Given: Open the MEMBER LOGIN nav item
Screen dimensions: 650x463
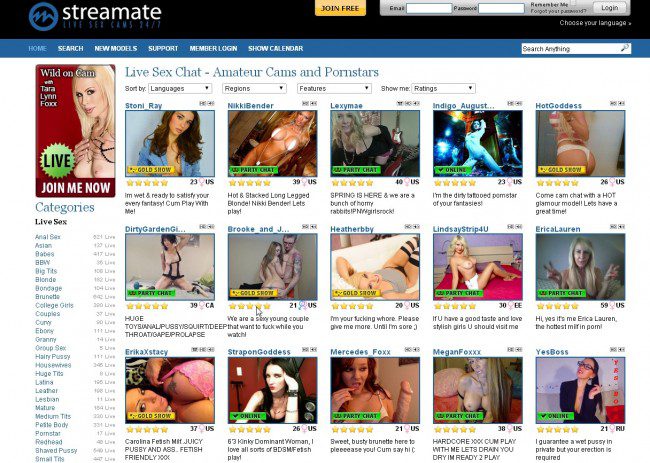Looking at the screenshot, I should pos(213,48).
